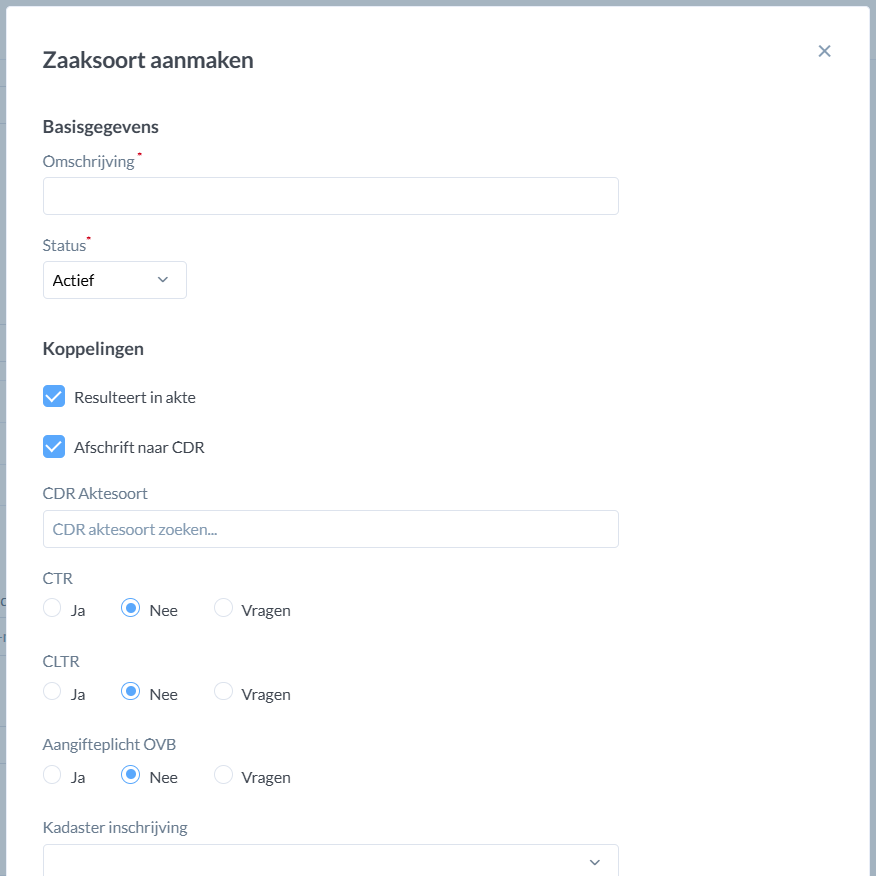Choose Vragen under CLTR
876x876 pixels.
point(223,692)
